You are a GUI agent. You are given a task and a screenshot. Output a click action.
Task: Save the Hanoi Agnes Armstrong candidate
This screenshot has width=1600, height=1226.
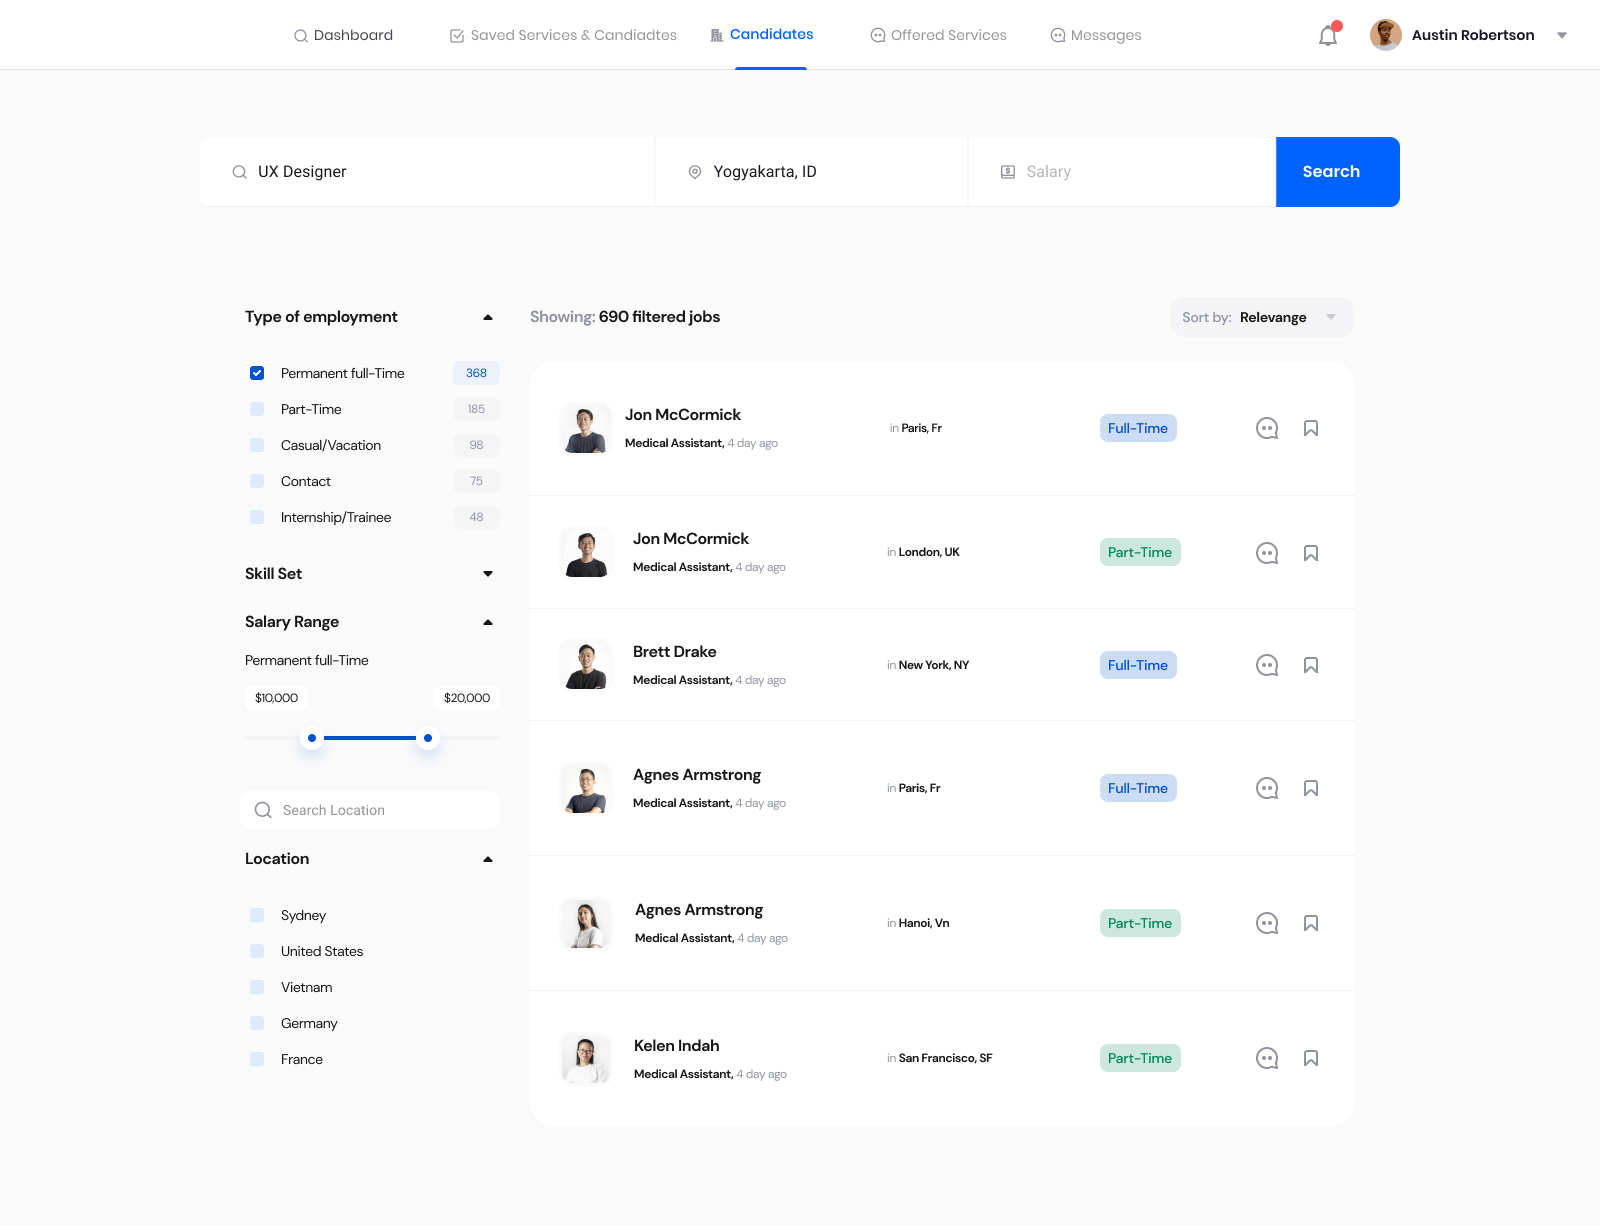coord(1310,923)
